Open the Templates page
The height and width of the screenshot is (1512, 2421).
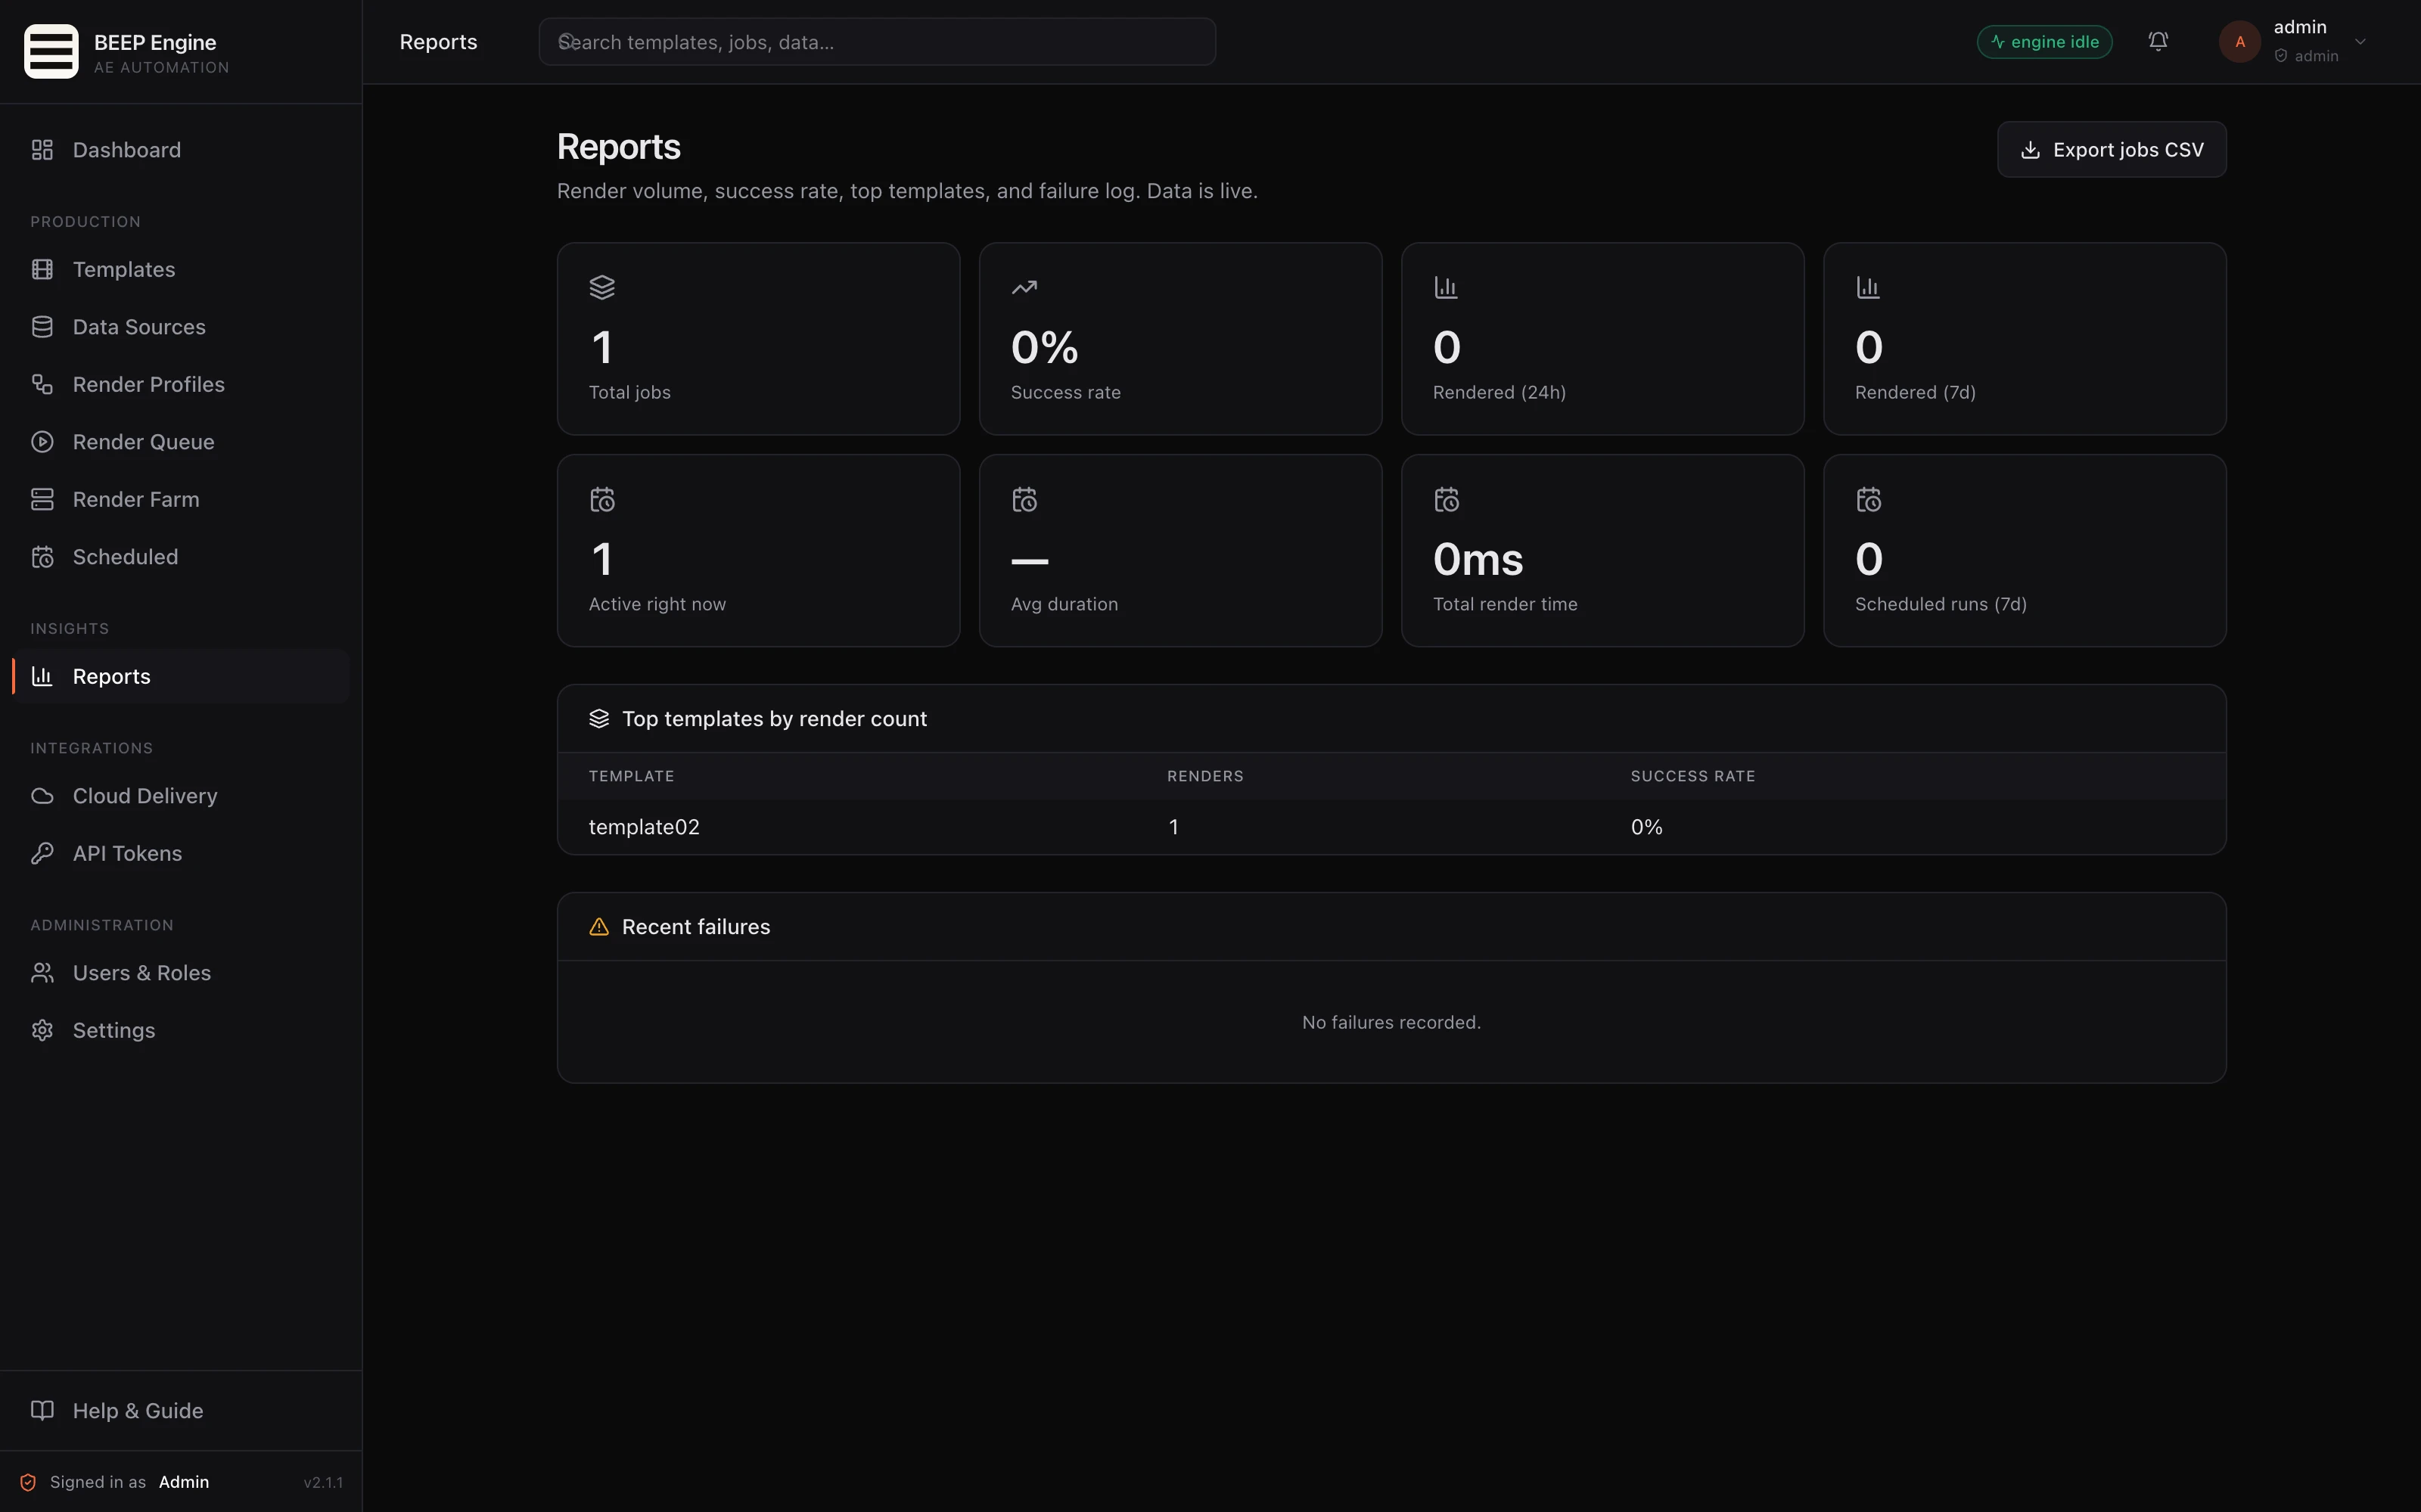(180, 269)
